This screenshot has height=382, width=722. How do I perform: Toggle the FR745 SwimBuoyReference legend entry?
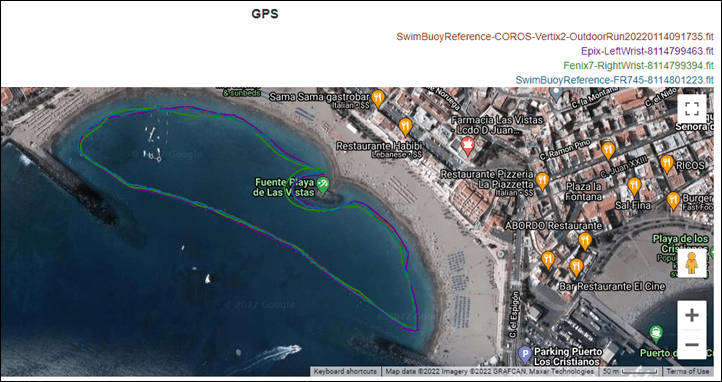click(614, 80)
